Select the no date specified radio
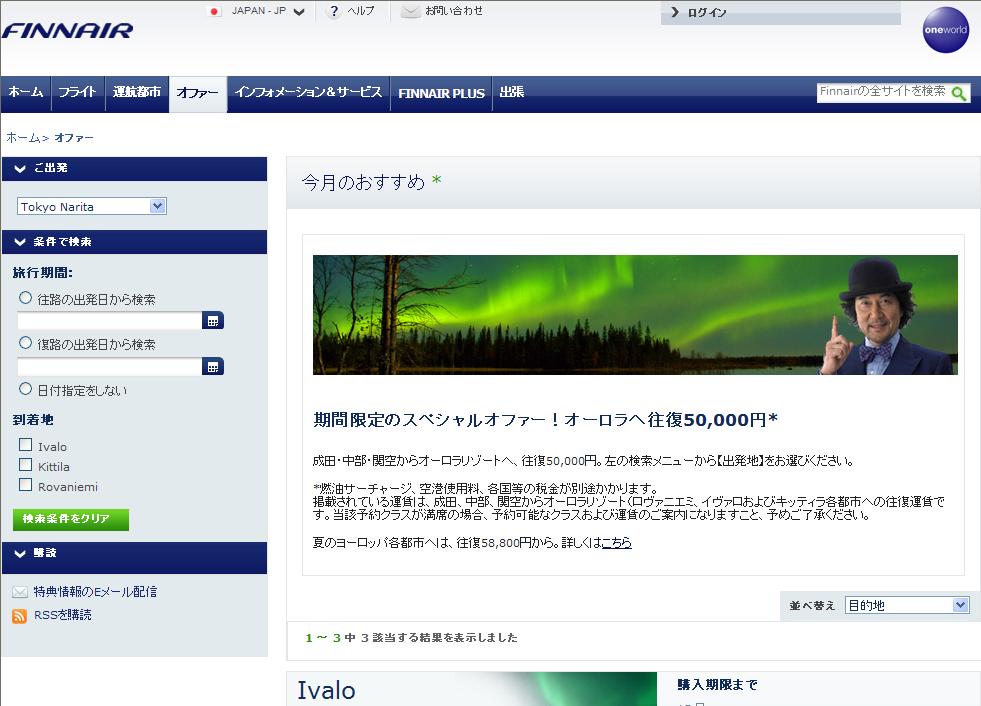Viewport: 981px width, 706px height. pos(25,389)
